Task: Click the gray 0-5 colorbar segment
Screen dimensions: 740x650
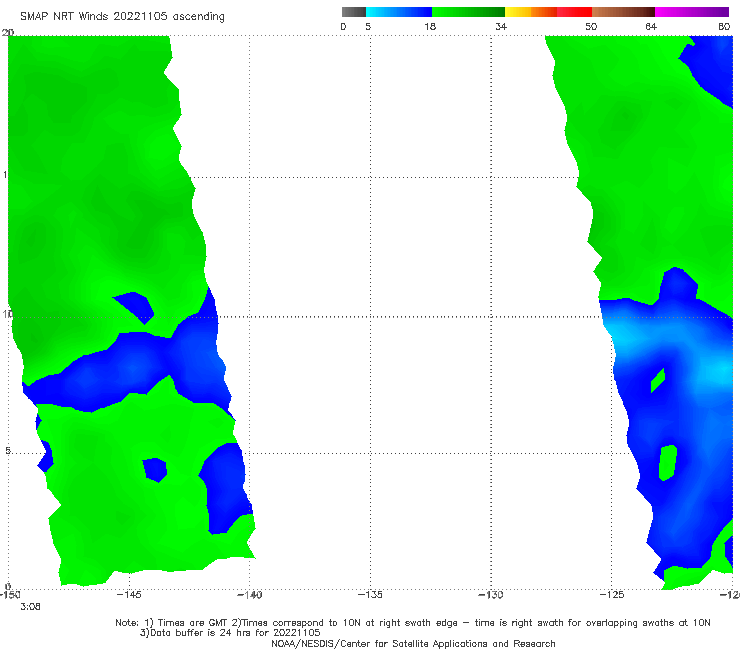Action: pos(354,12)
